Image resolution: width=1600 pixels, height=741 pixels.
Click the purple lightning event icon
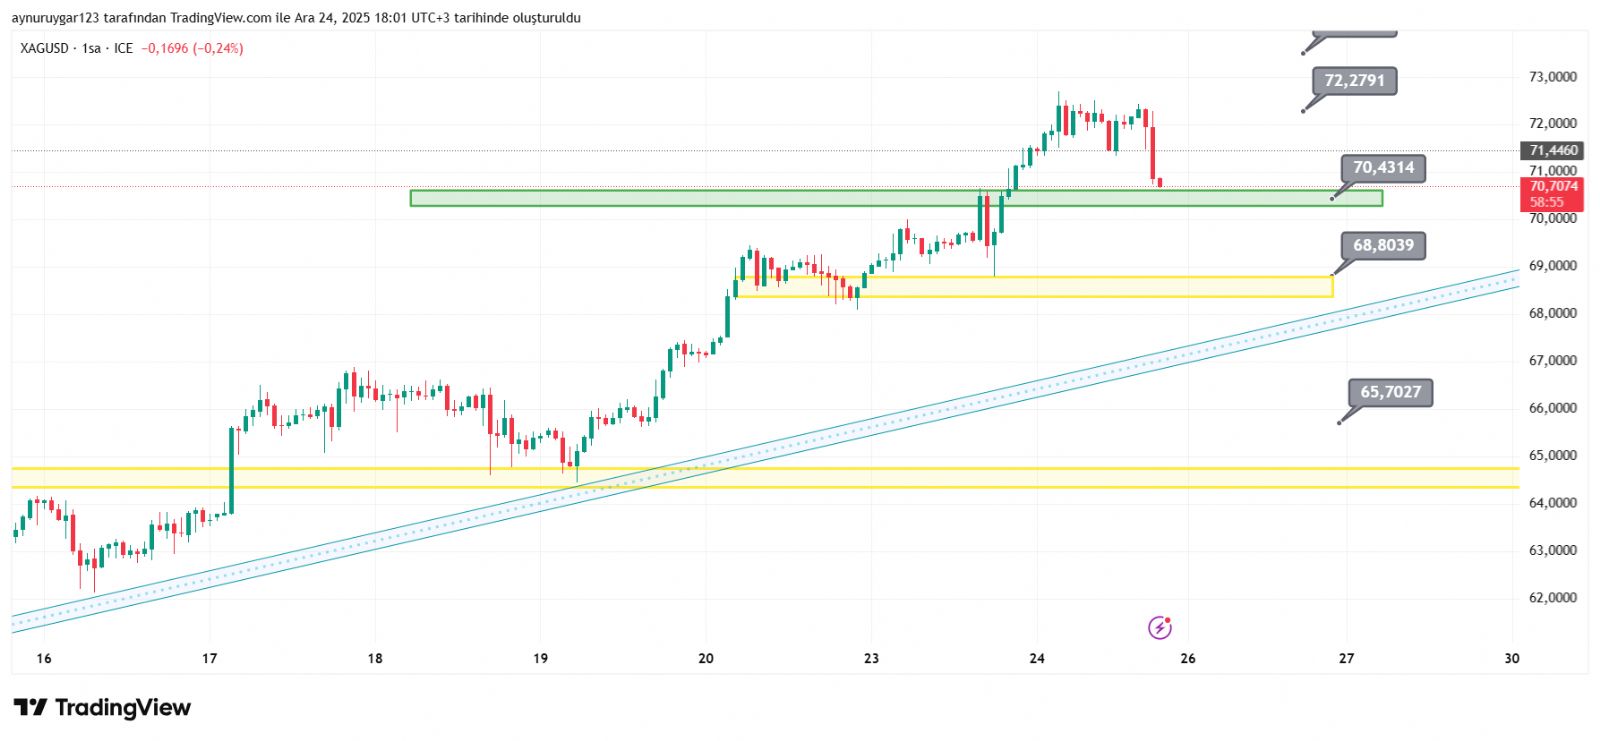[x=1159, y=628]
